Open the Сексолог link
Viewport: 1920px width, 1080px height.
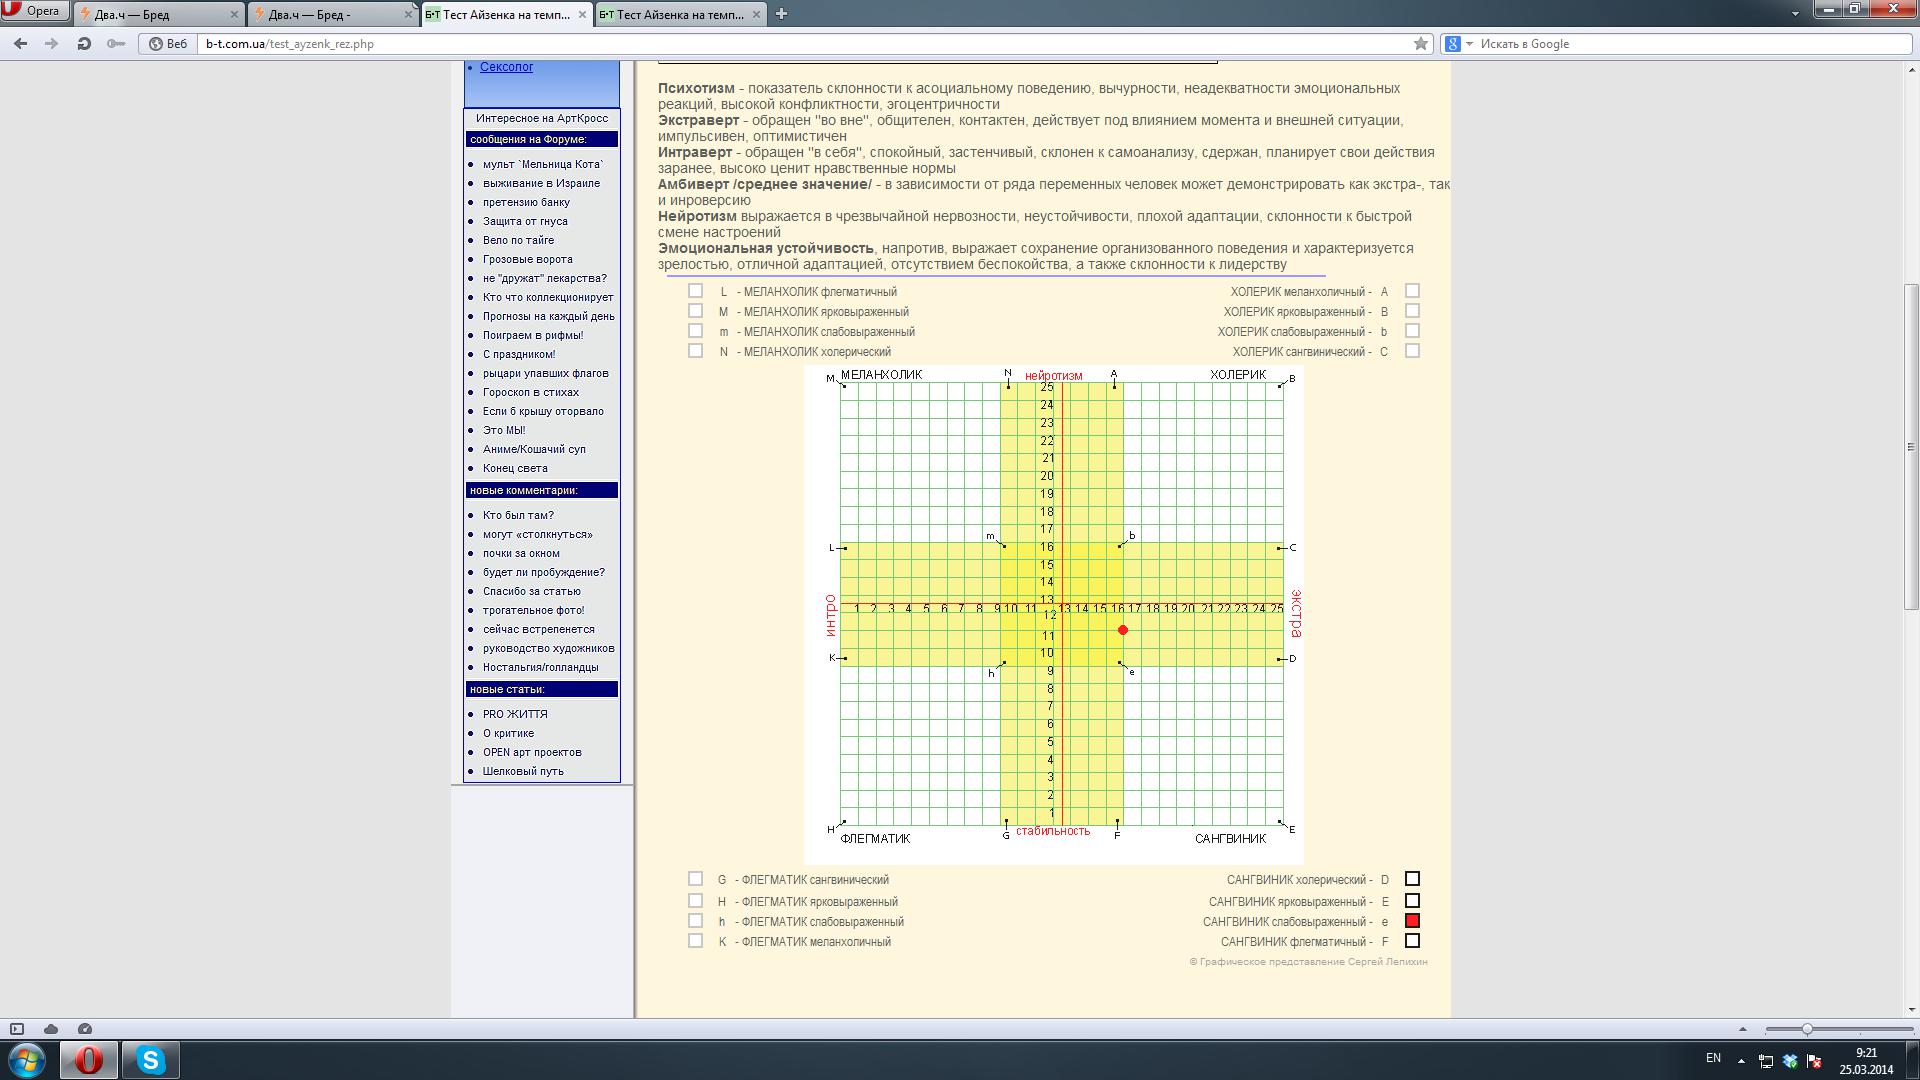506,67
